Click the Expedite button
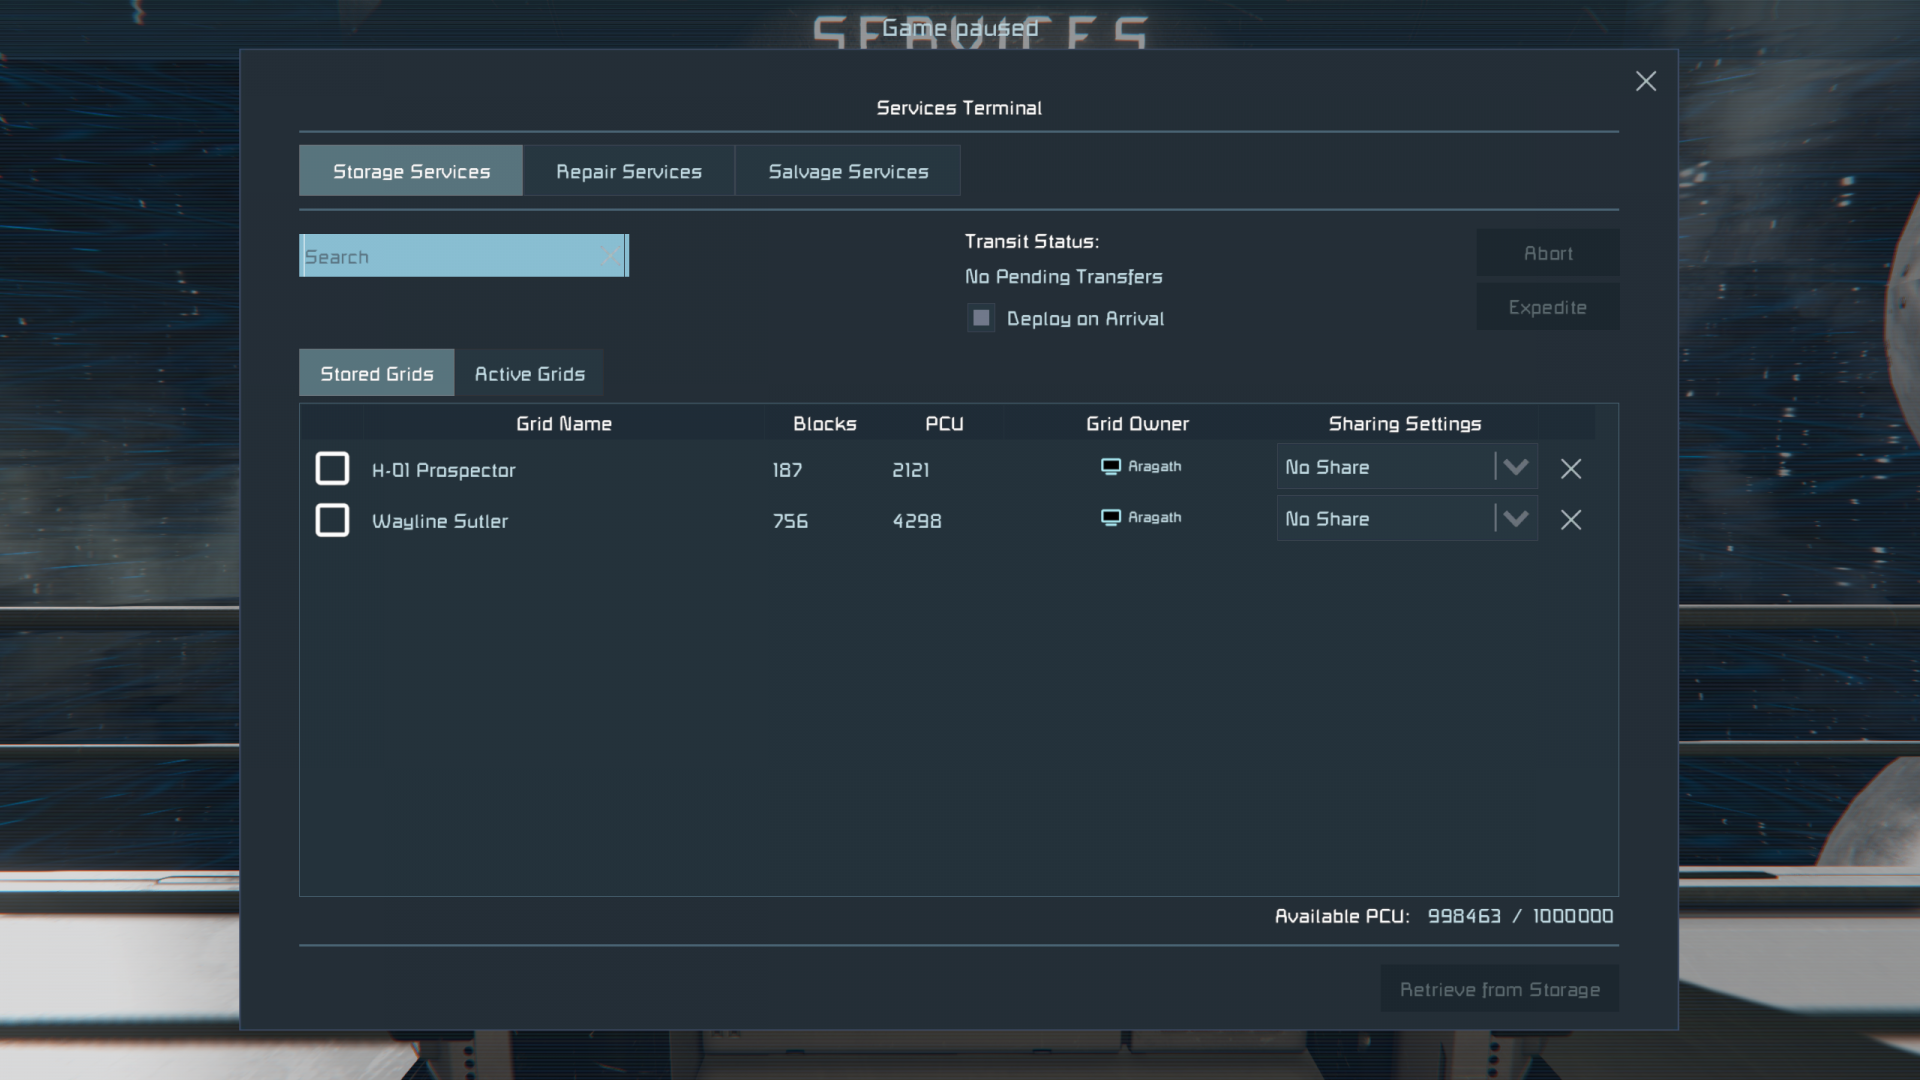This screenshot has height=1080, width=1920. pos(1547,307)
